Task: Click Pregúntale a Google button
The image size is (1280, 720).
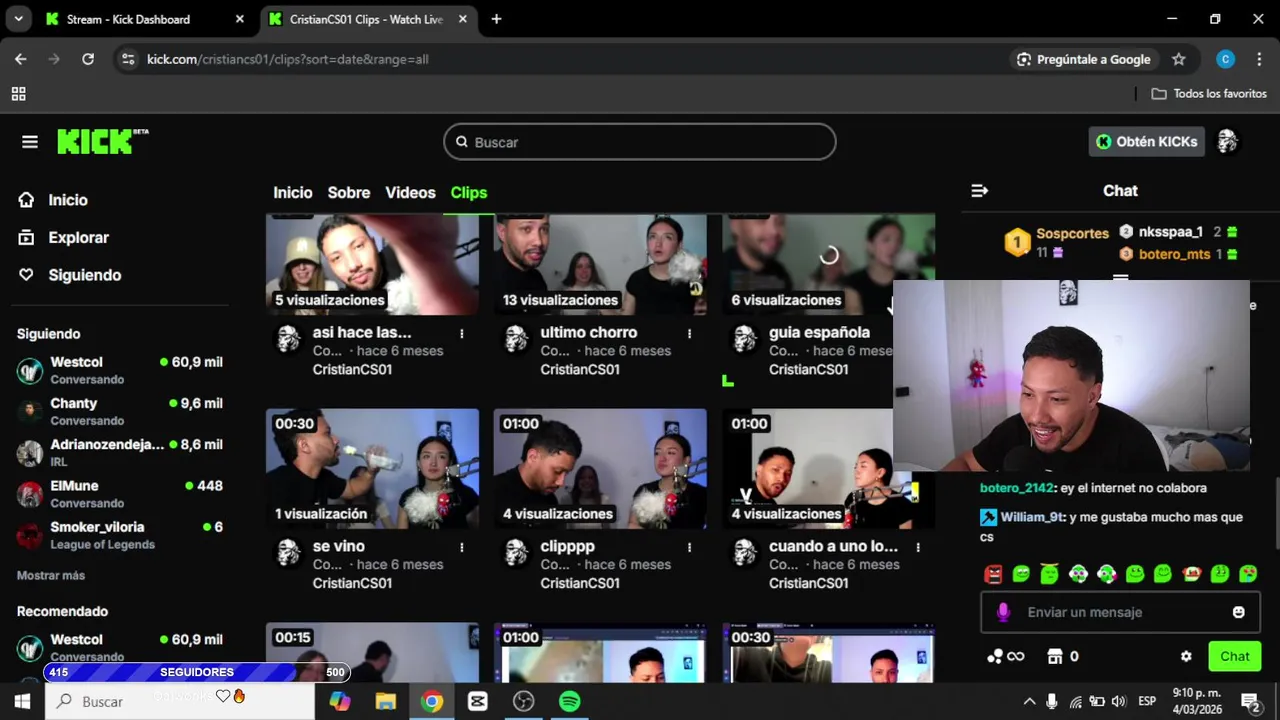Action: click(x=1083, y=59)
